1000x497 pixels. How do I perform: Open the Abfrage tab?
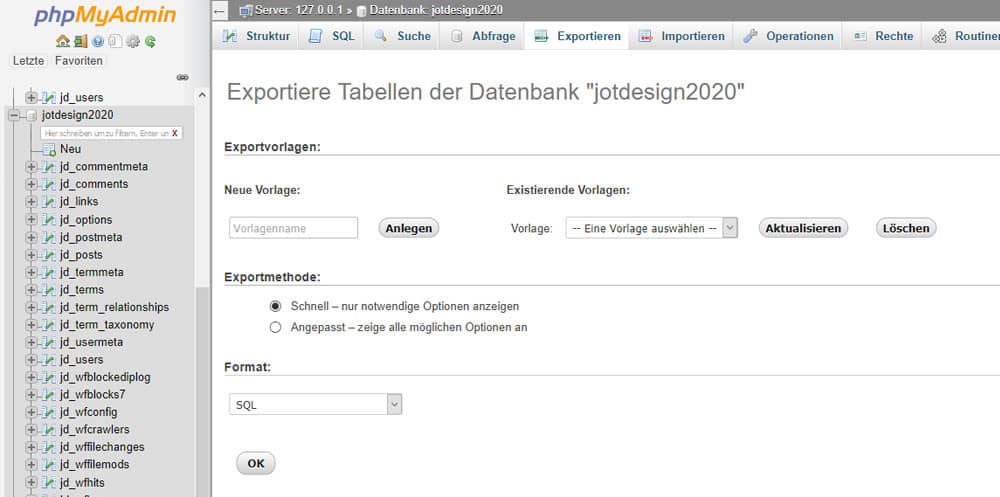[483, 36]
